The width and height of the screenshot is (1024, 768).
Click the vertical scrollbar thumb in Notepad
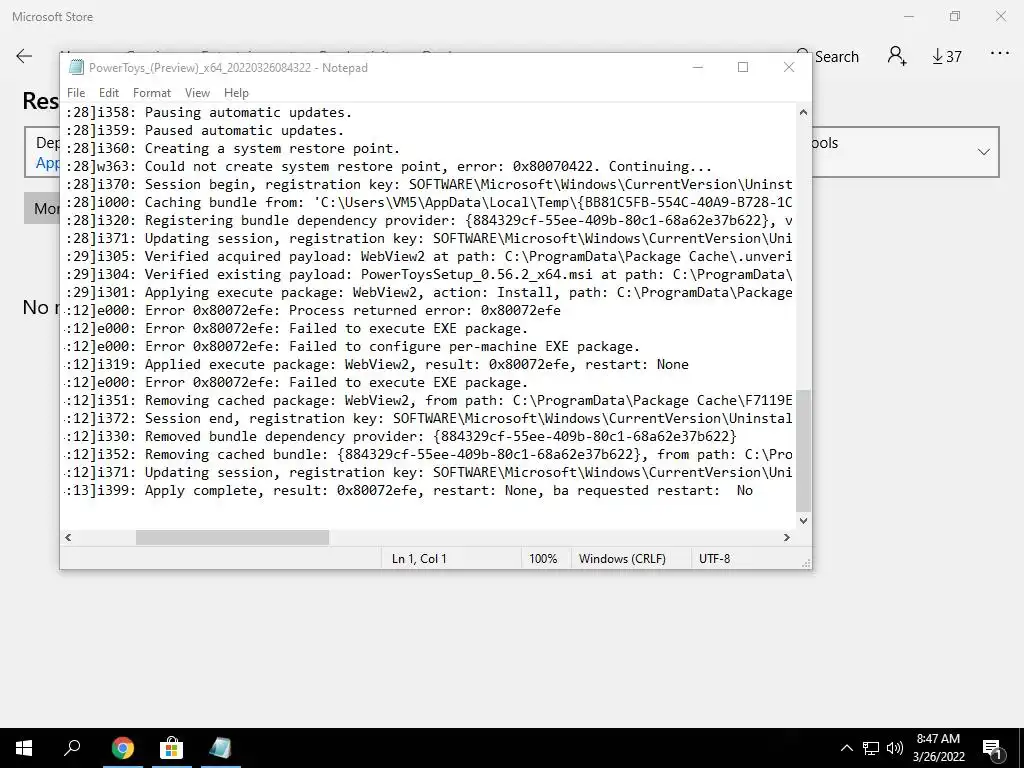pos(803,451)
